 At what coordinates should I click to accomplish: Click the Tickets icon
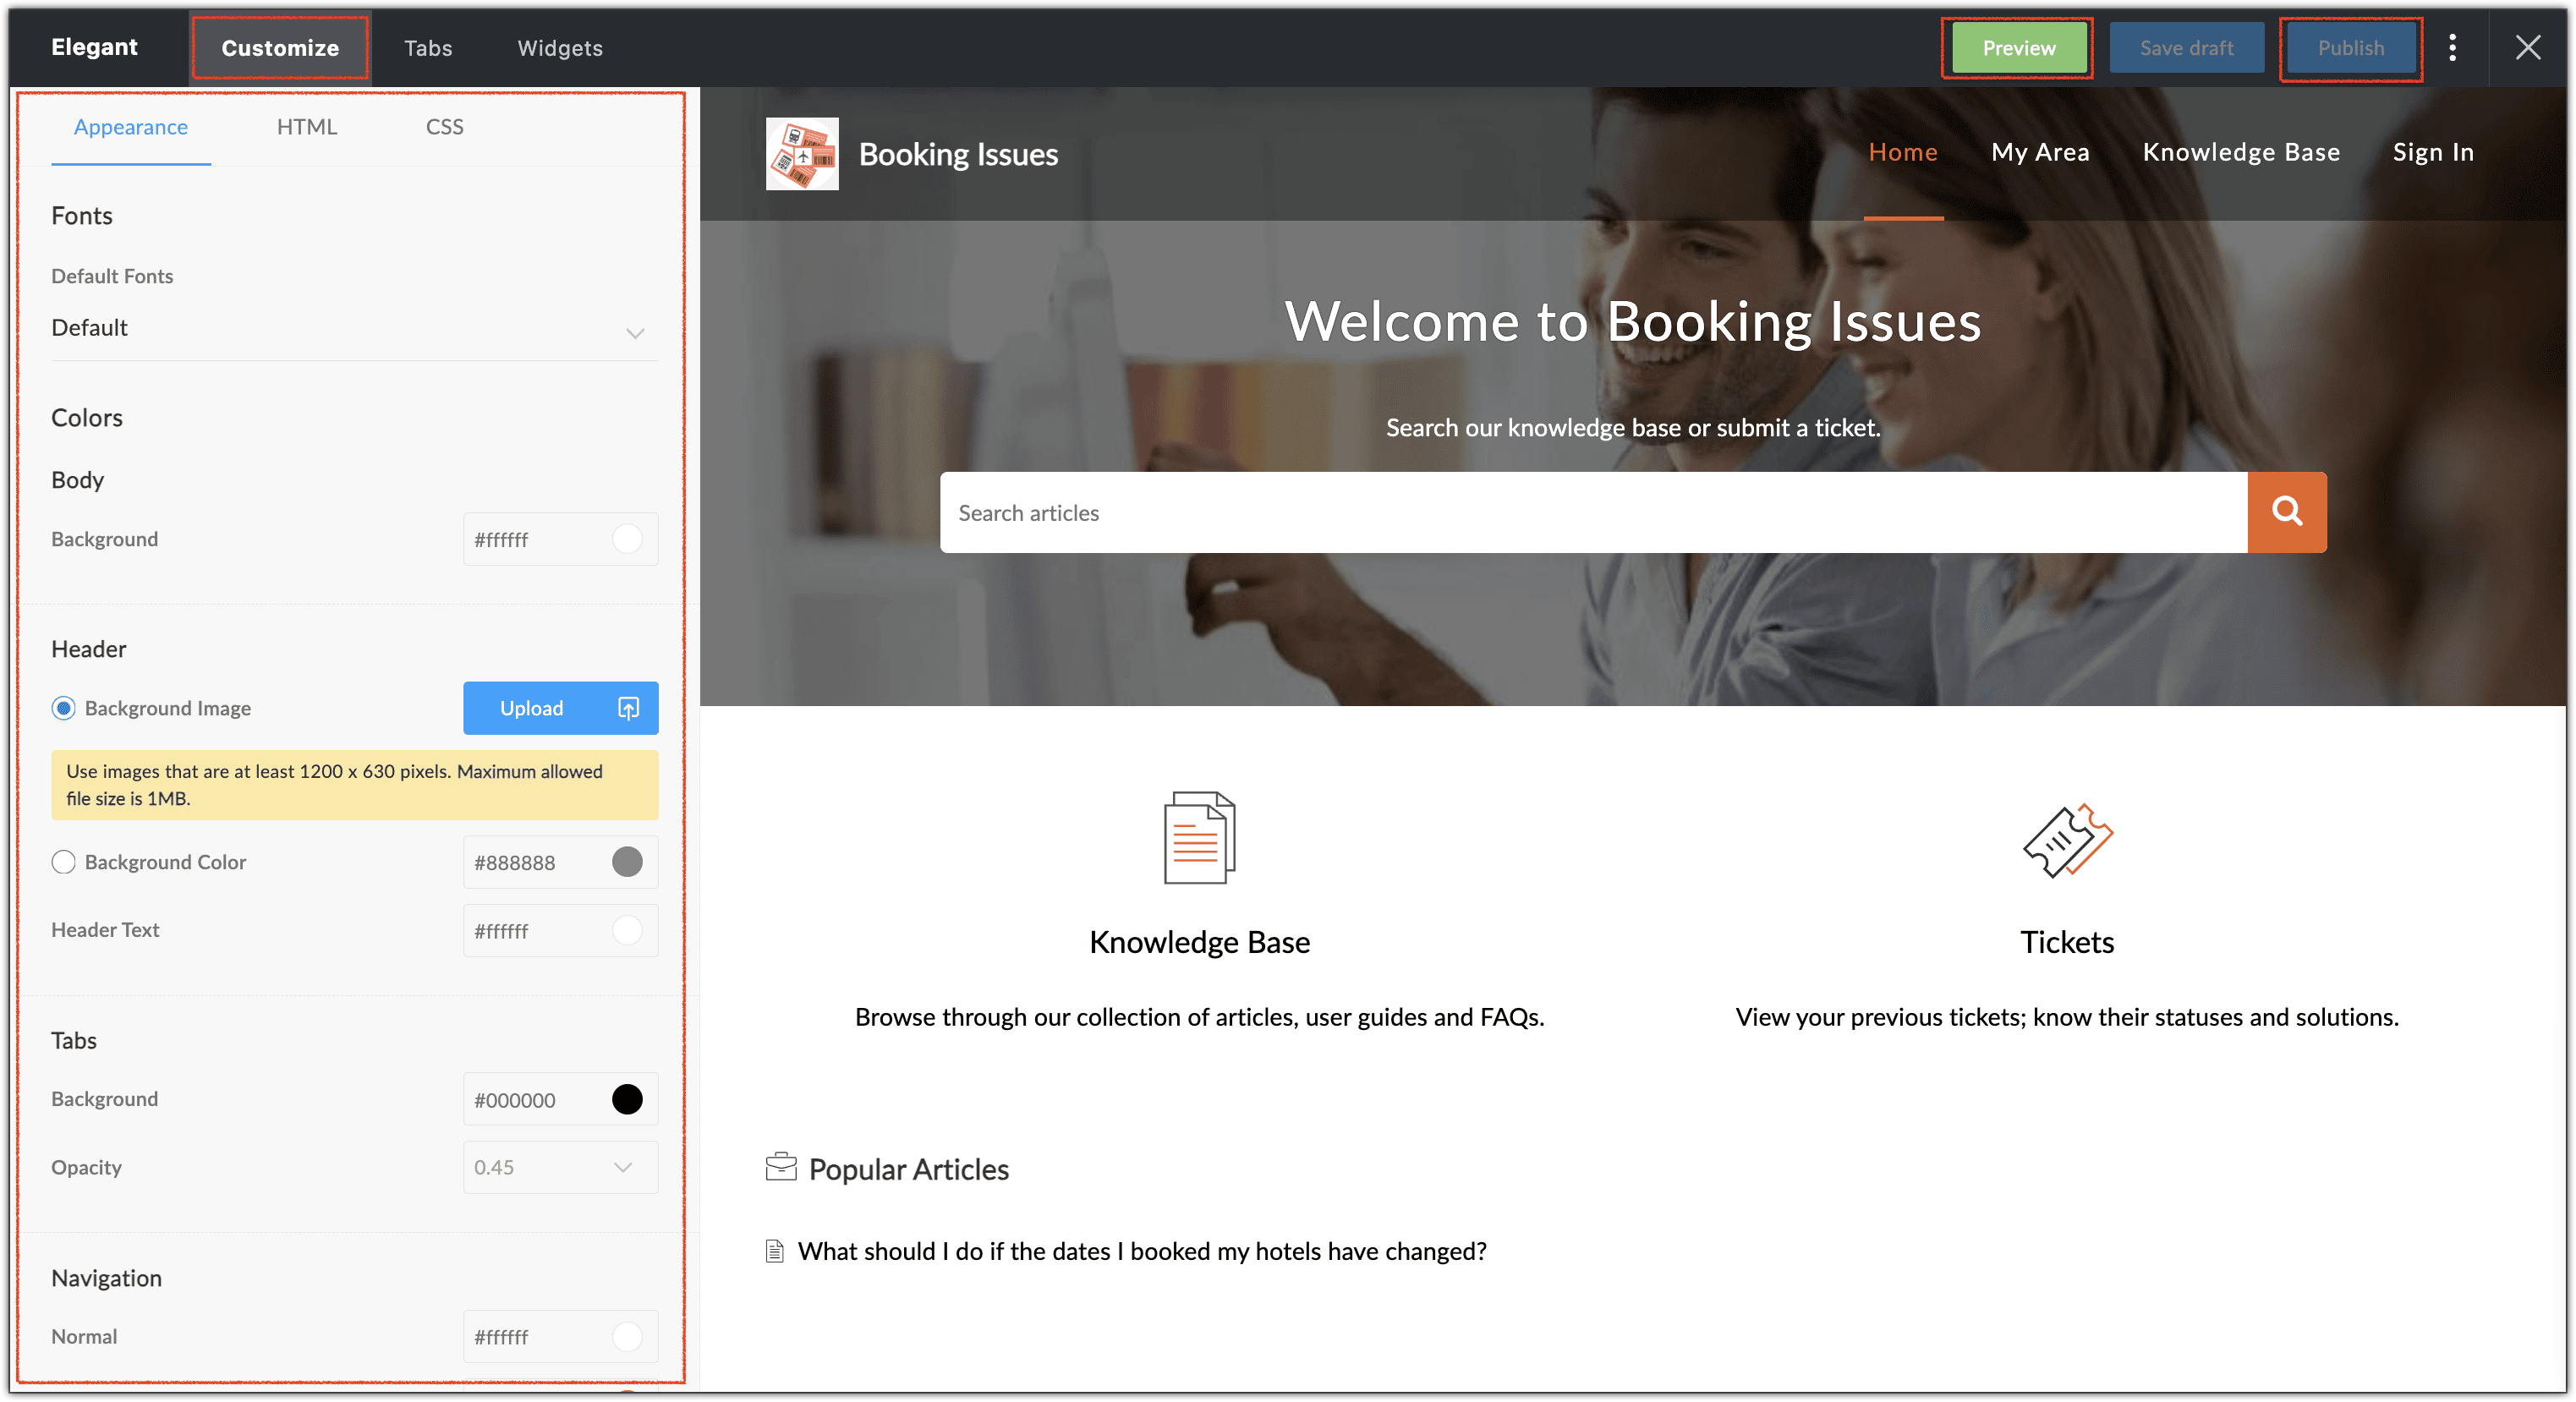[x=2067, y=840]
